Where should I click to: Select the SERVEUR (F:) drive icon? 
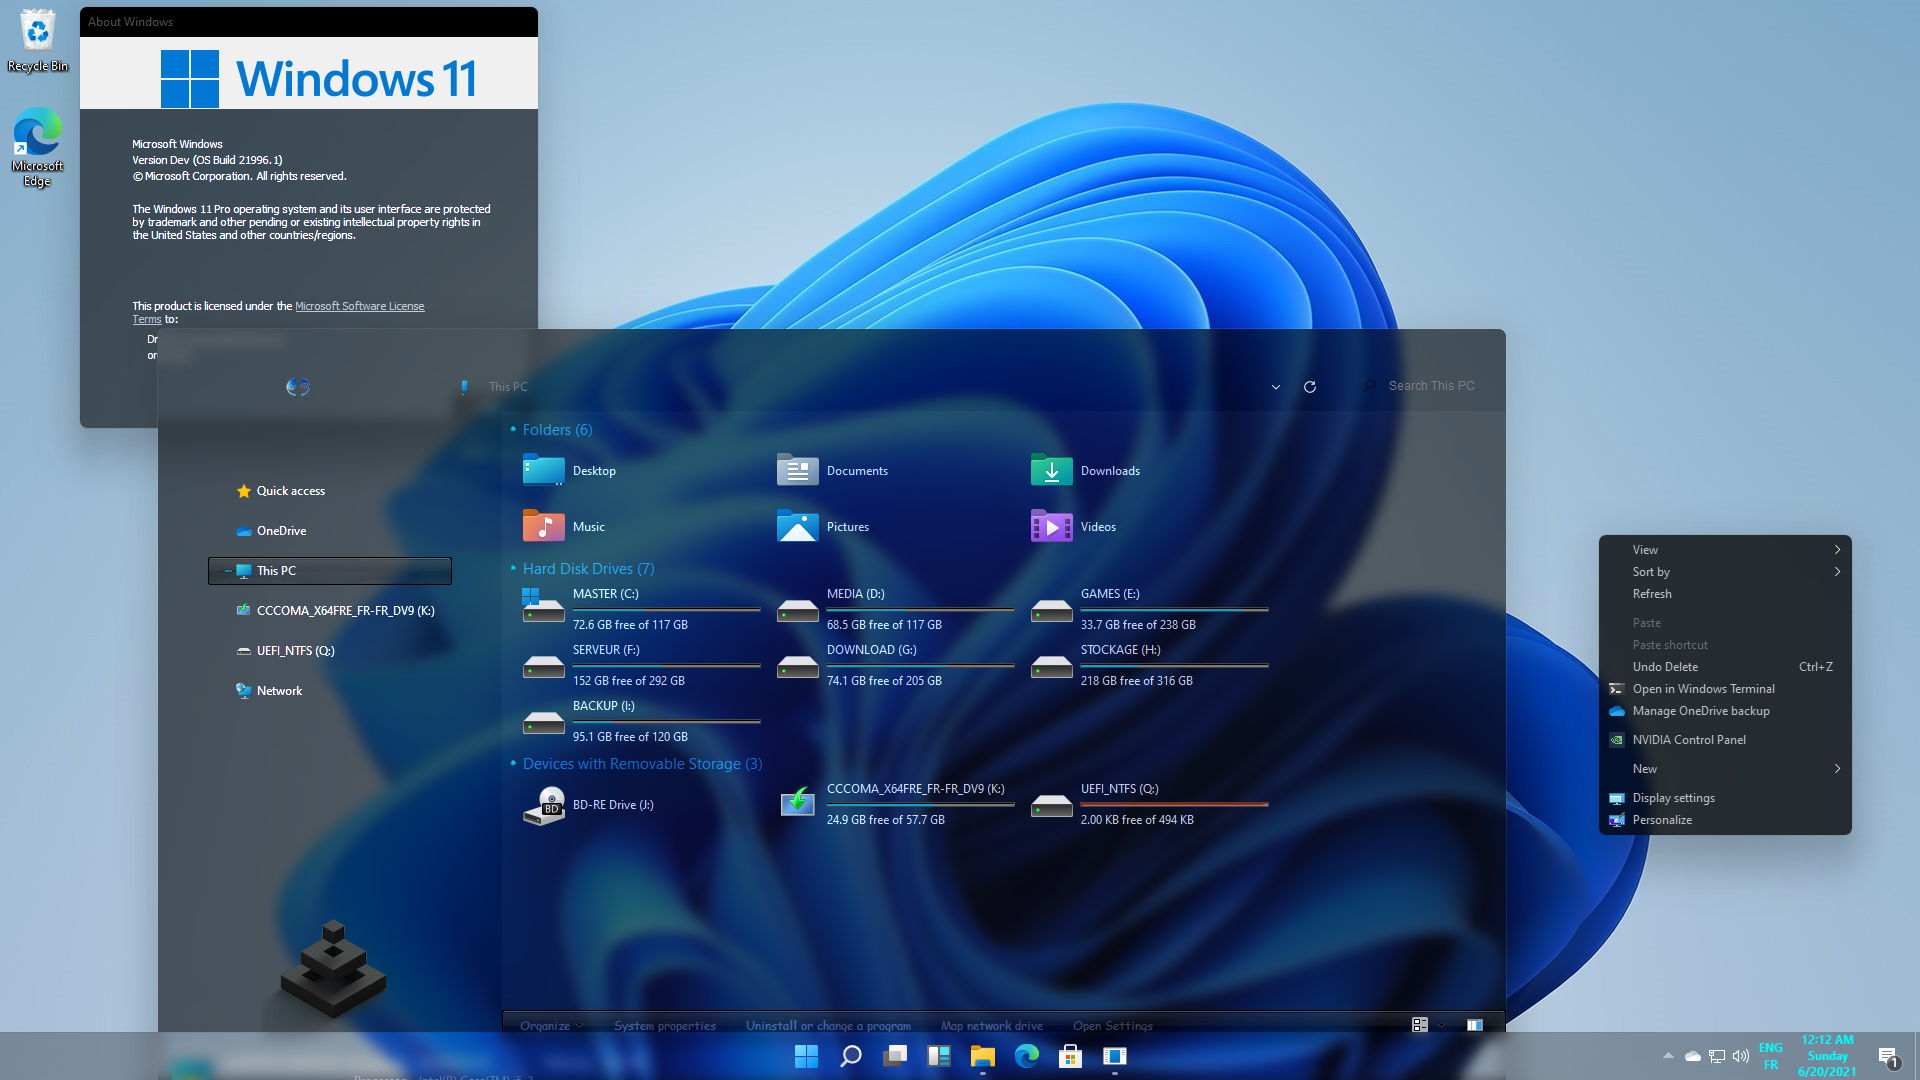pos(543,666)
